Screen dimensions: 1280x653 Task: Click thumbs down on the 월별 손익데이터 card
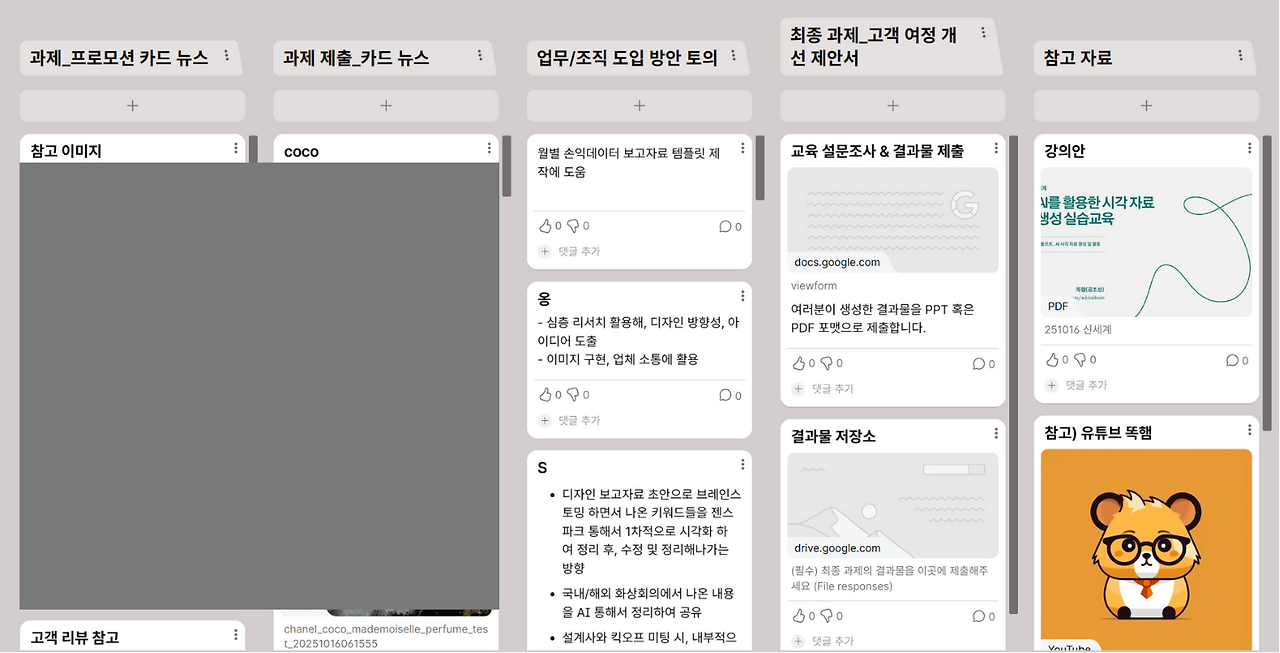click(x=572, y=225)
